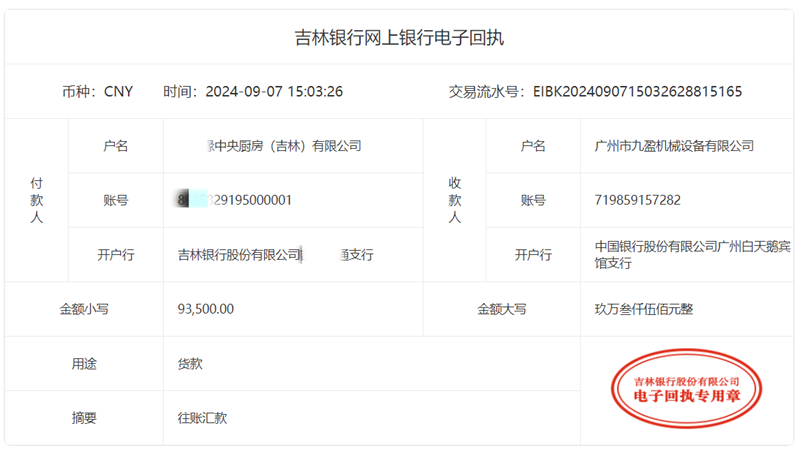This screenshot has height=453, width=800.
Task: Click the 收款人 payee header cell
Action: pyautogui.click(x=454, y=200)
